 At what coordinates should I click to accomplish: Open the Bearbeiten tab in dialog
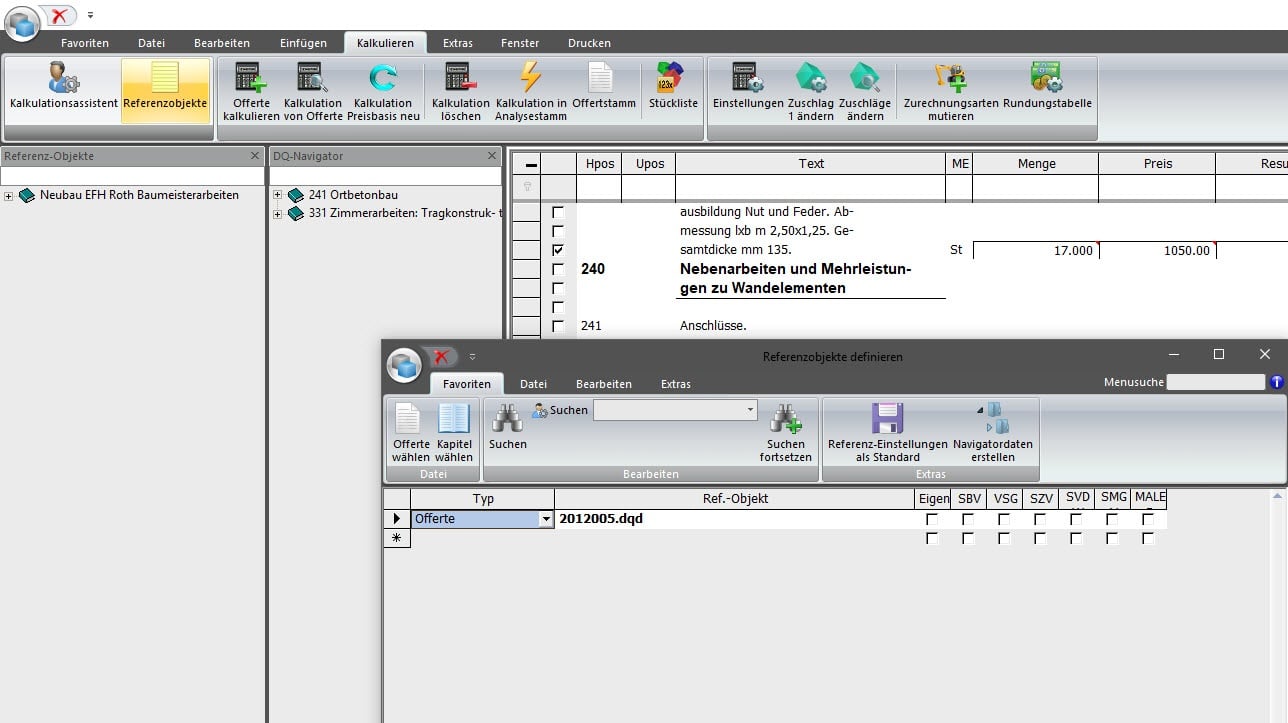point(604,384)
